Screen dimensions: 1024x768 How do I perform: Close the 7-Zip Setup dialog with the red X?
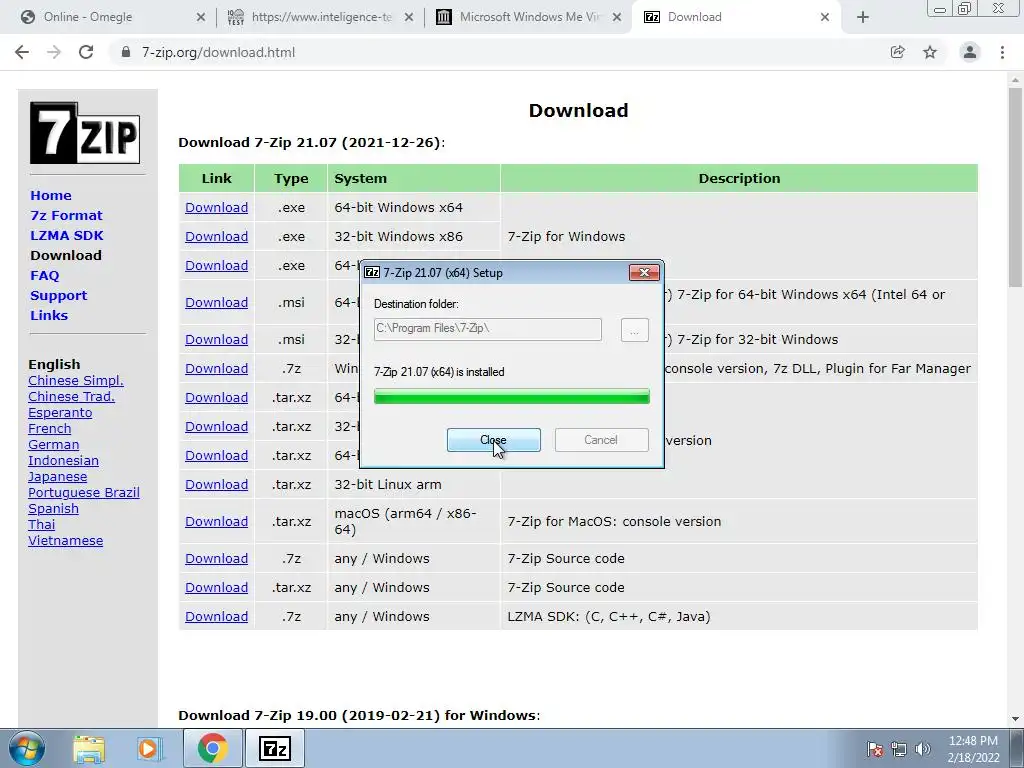pos(644,272)
